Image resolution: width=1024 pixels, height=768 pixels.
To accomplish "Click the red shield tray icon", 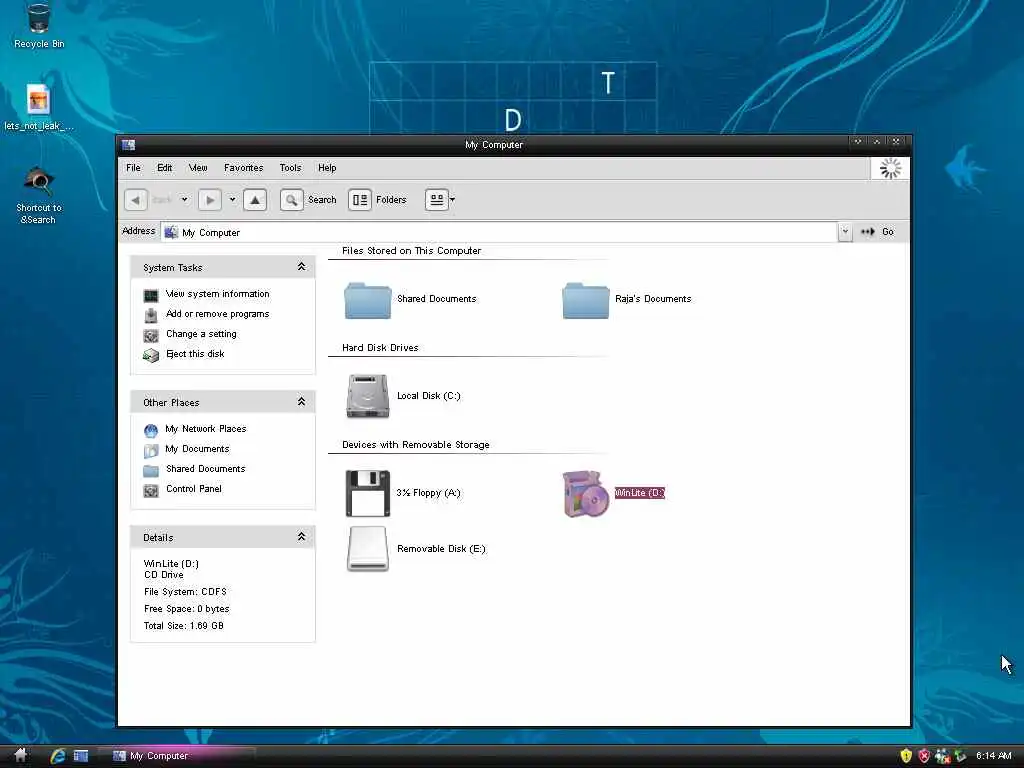I will (x=924, y=756).
